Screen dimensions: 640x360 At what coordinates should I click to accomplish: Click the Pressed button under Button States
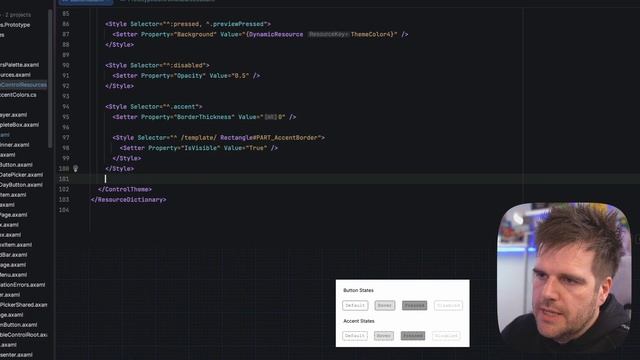[414, 305]
